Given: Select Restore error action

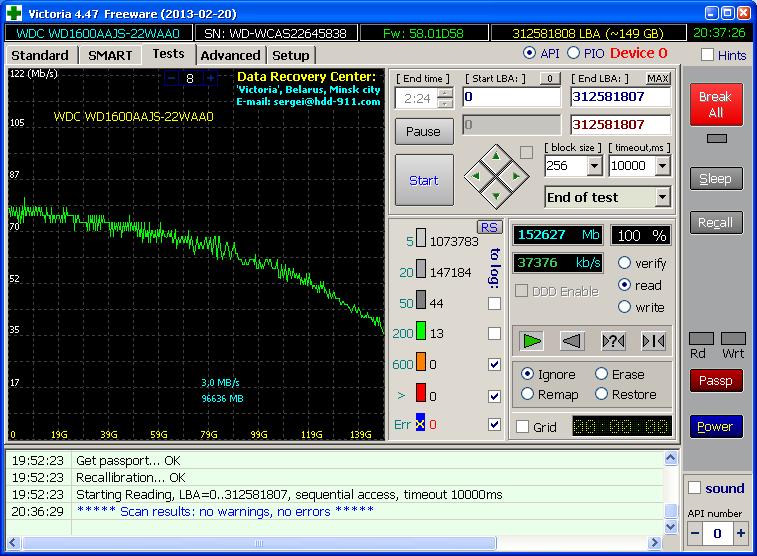Looking at the screenshot, I should [x=601, y=394].
